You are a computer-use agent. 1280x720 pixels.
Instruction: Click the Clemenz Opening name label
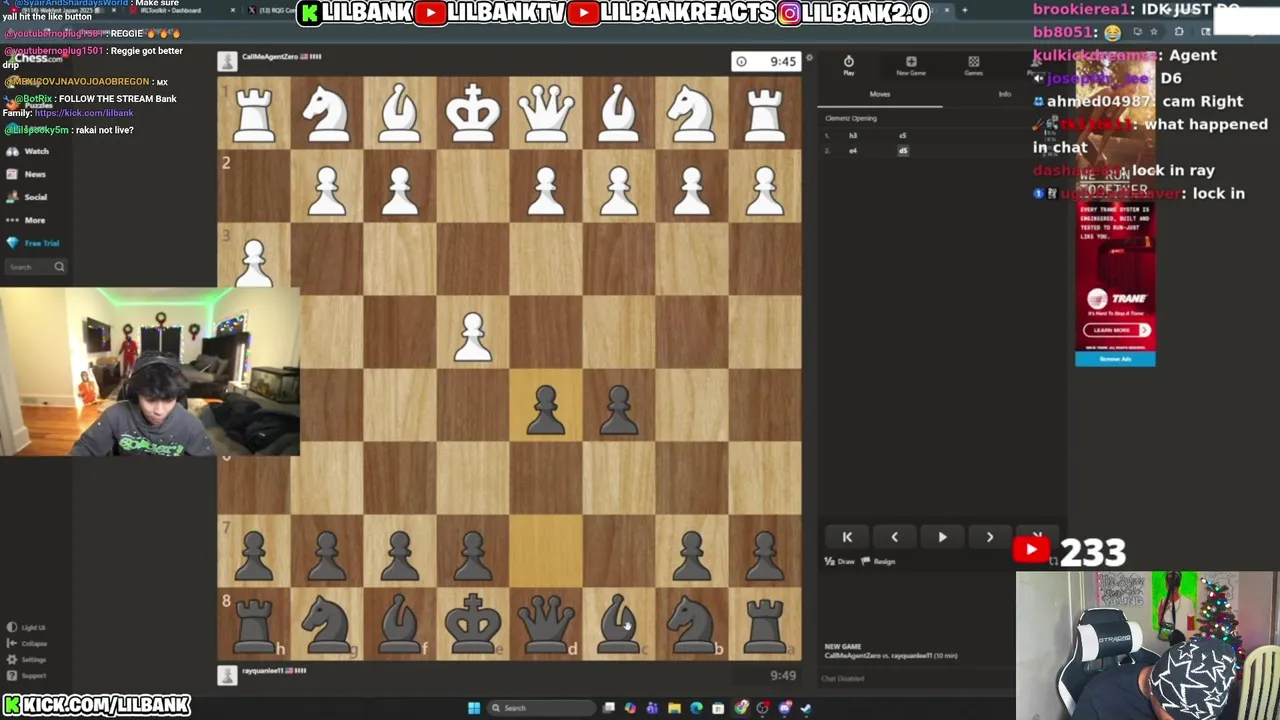pos(851,118)
